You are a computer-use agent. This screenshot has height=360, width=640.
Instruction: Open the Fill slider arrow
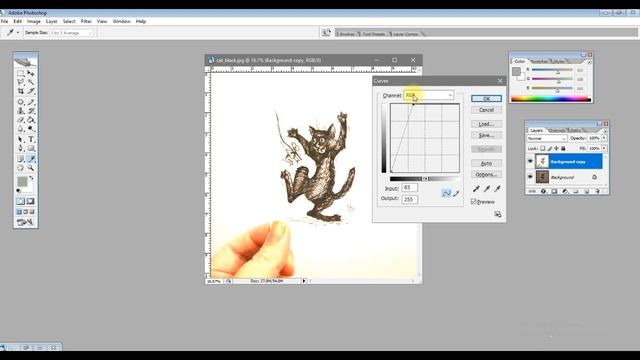[x=604, y=149]
